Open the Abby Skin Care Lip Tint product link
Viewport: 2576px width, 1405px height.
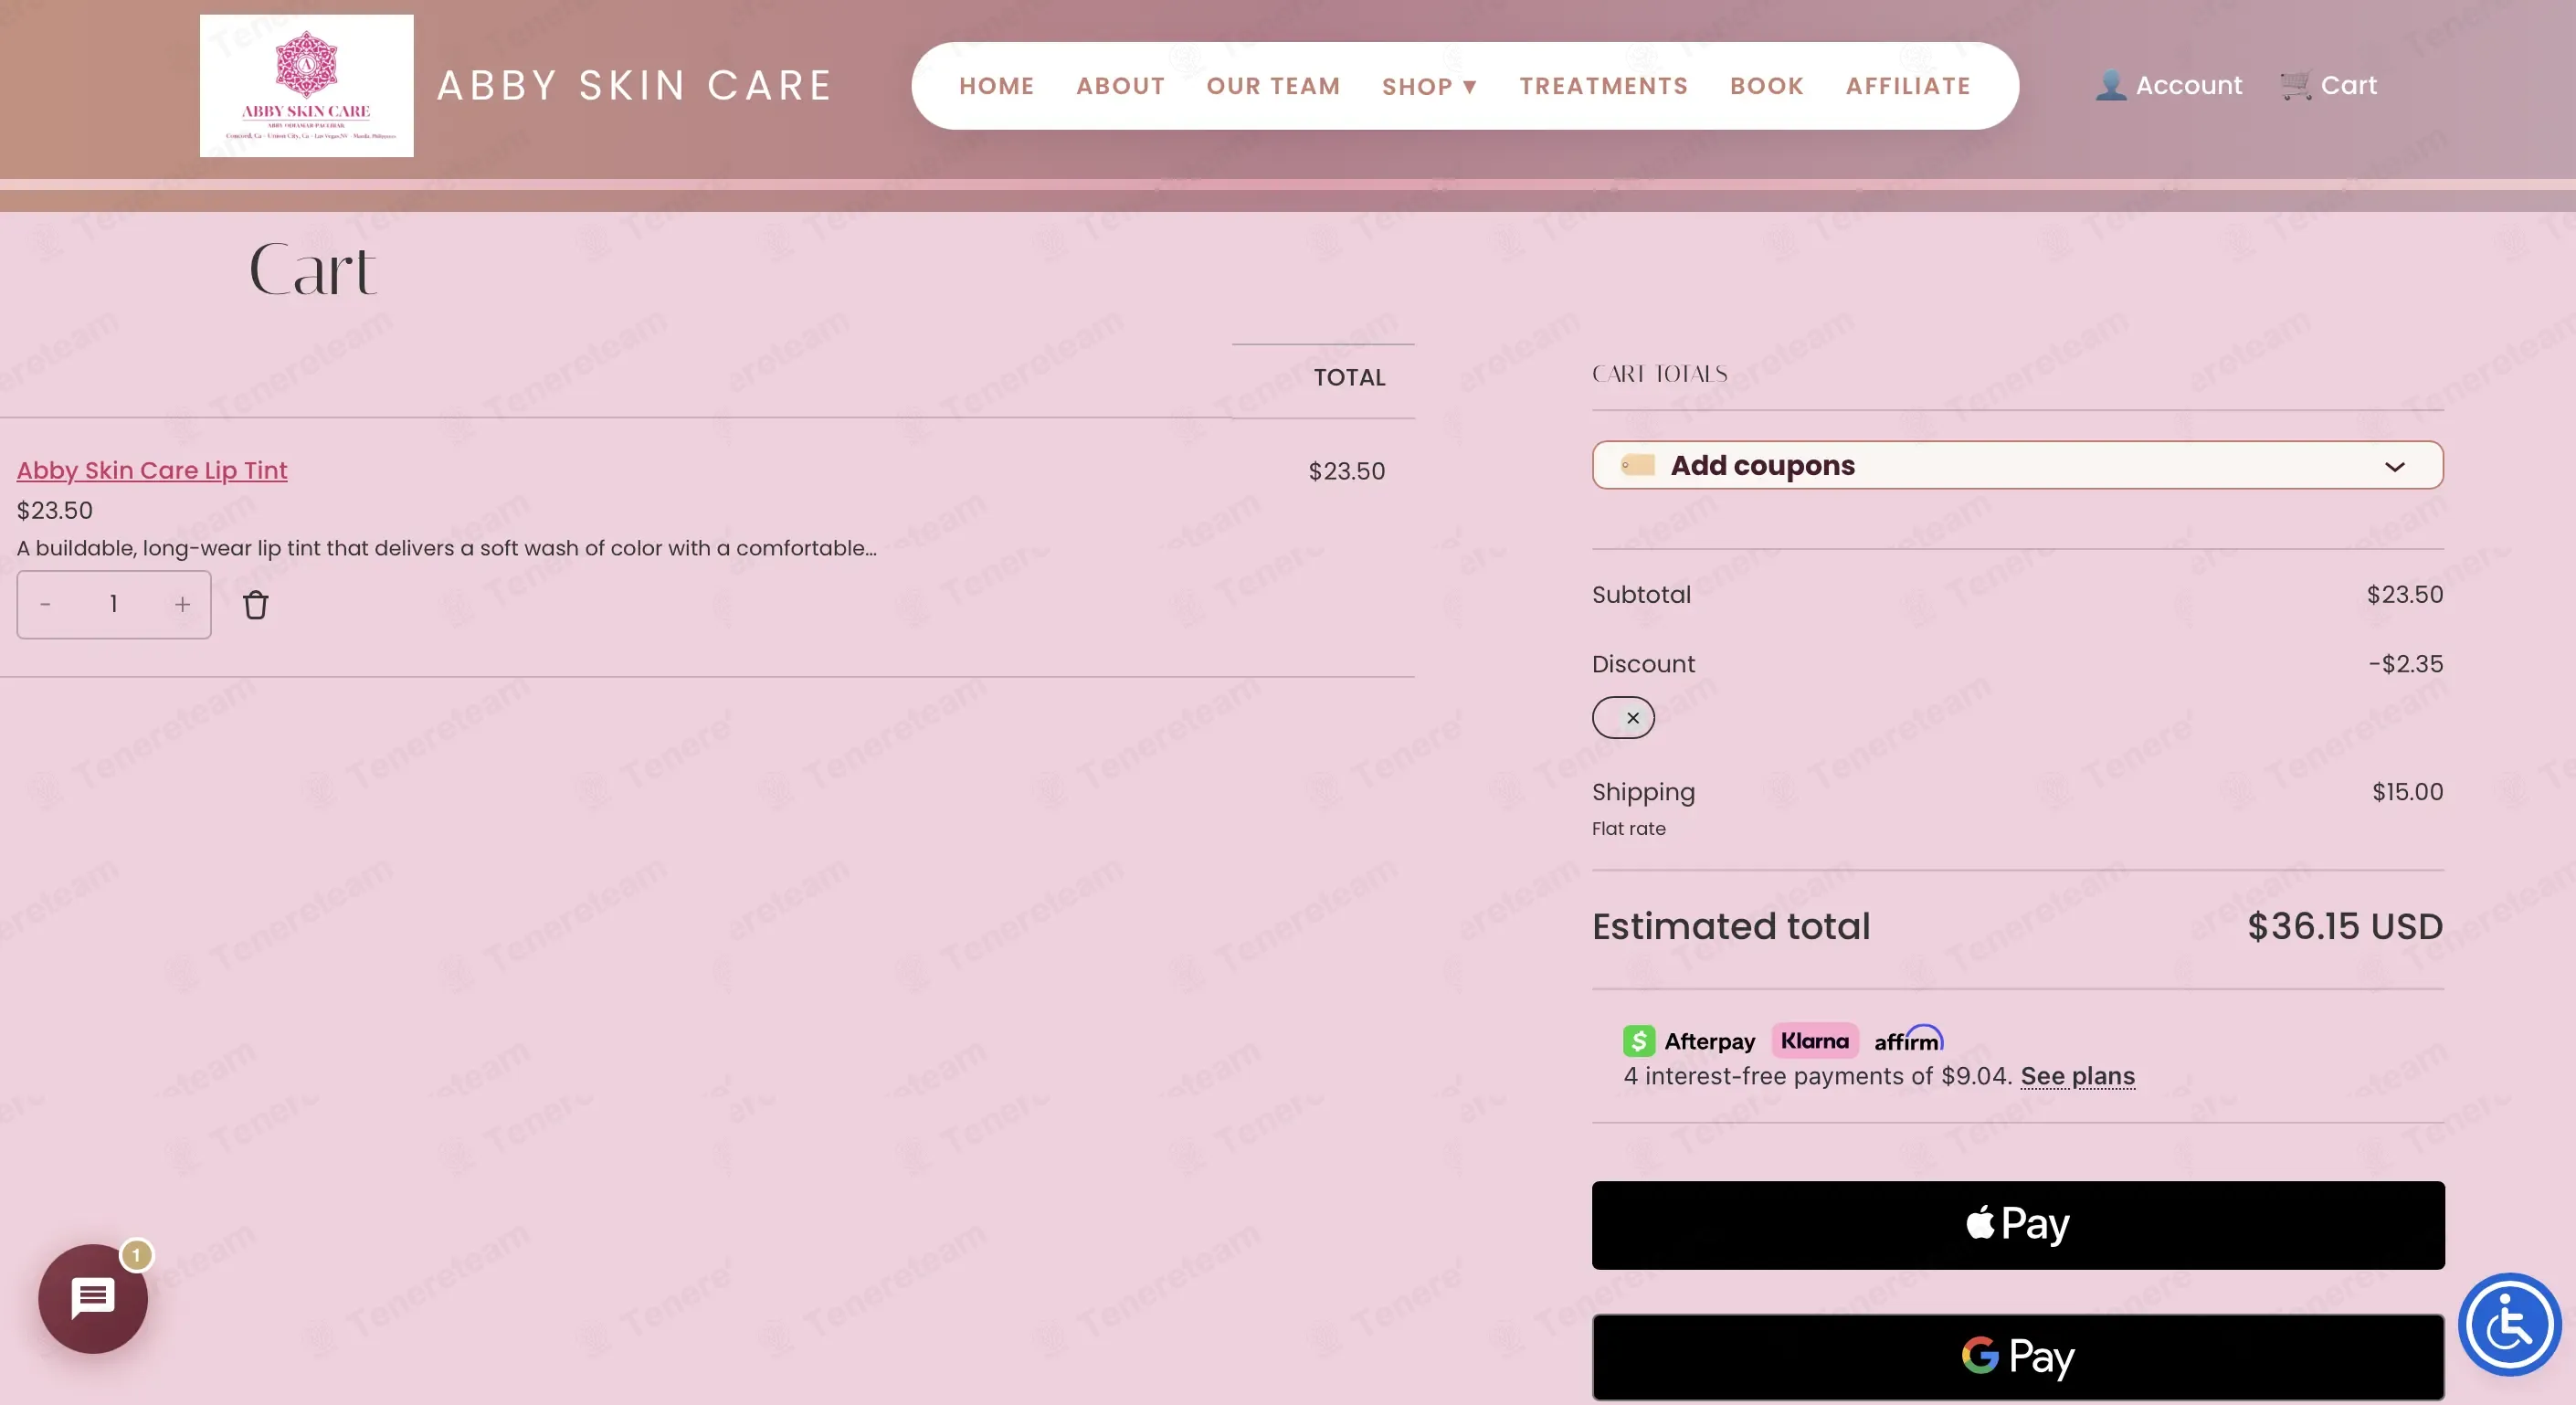pos(152,470)
